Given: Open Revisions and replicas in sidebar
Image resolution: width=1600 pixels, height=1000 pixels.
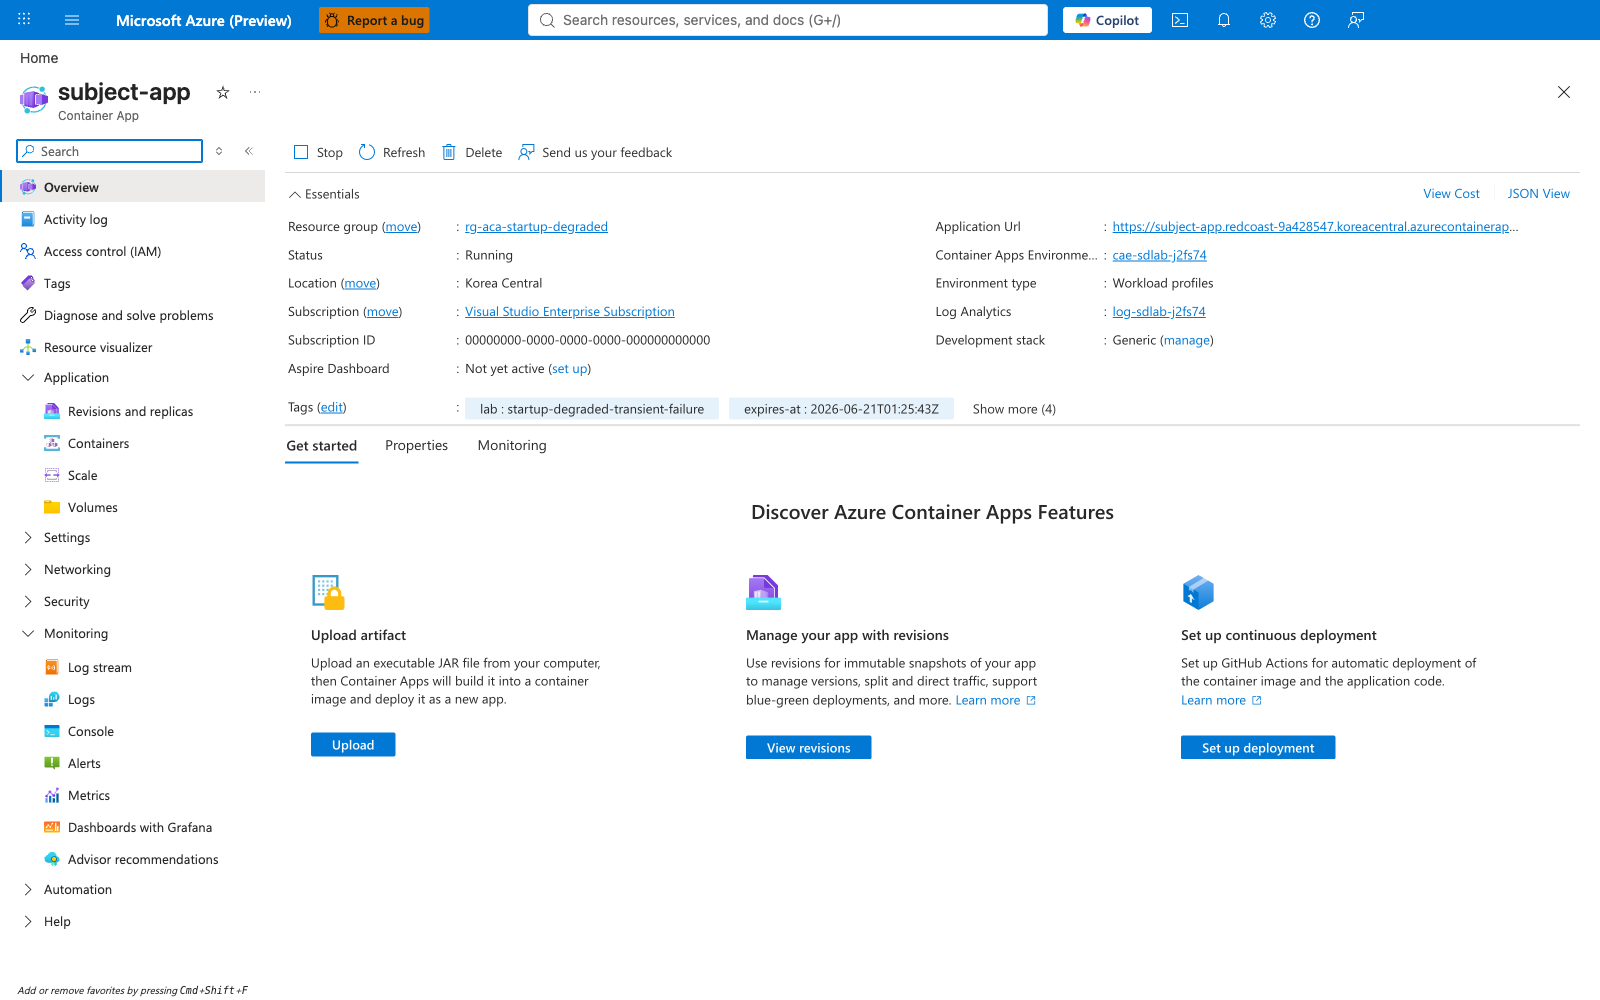Looking at the screenshot, I should (x=130, y=411).
